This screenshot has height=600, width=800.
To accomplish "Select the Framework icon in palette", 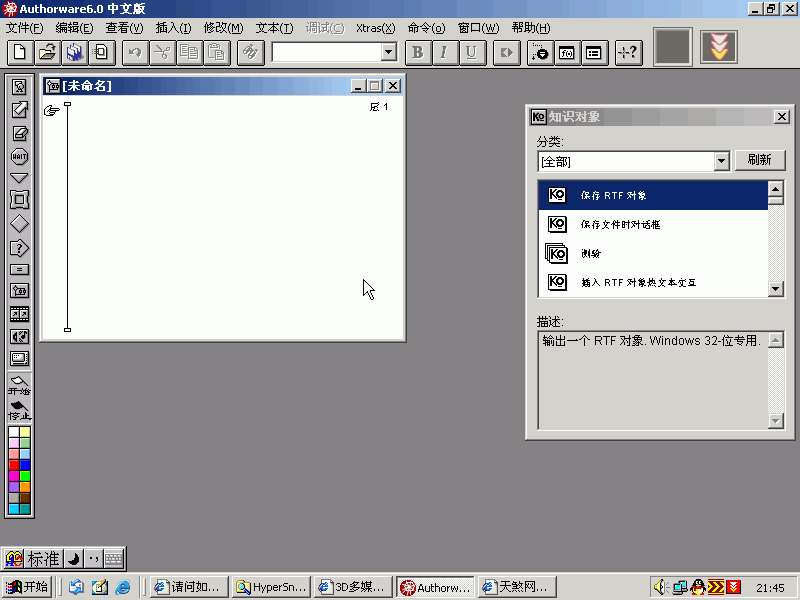I will click(x=19, y=200).
